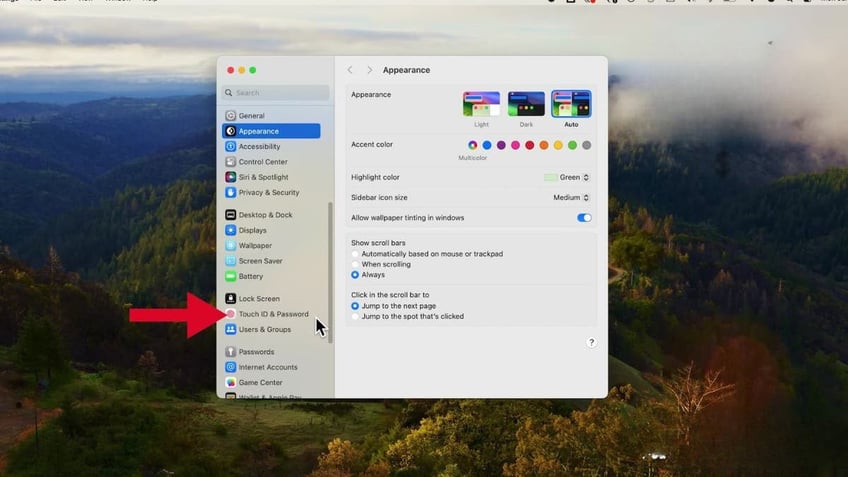
Task: Select When scrolling radio option
Action: (x=355, y=264)
